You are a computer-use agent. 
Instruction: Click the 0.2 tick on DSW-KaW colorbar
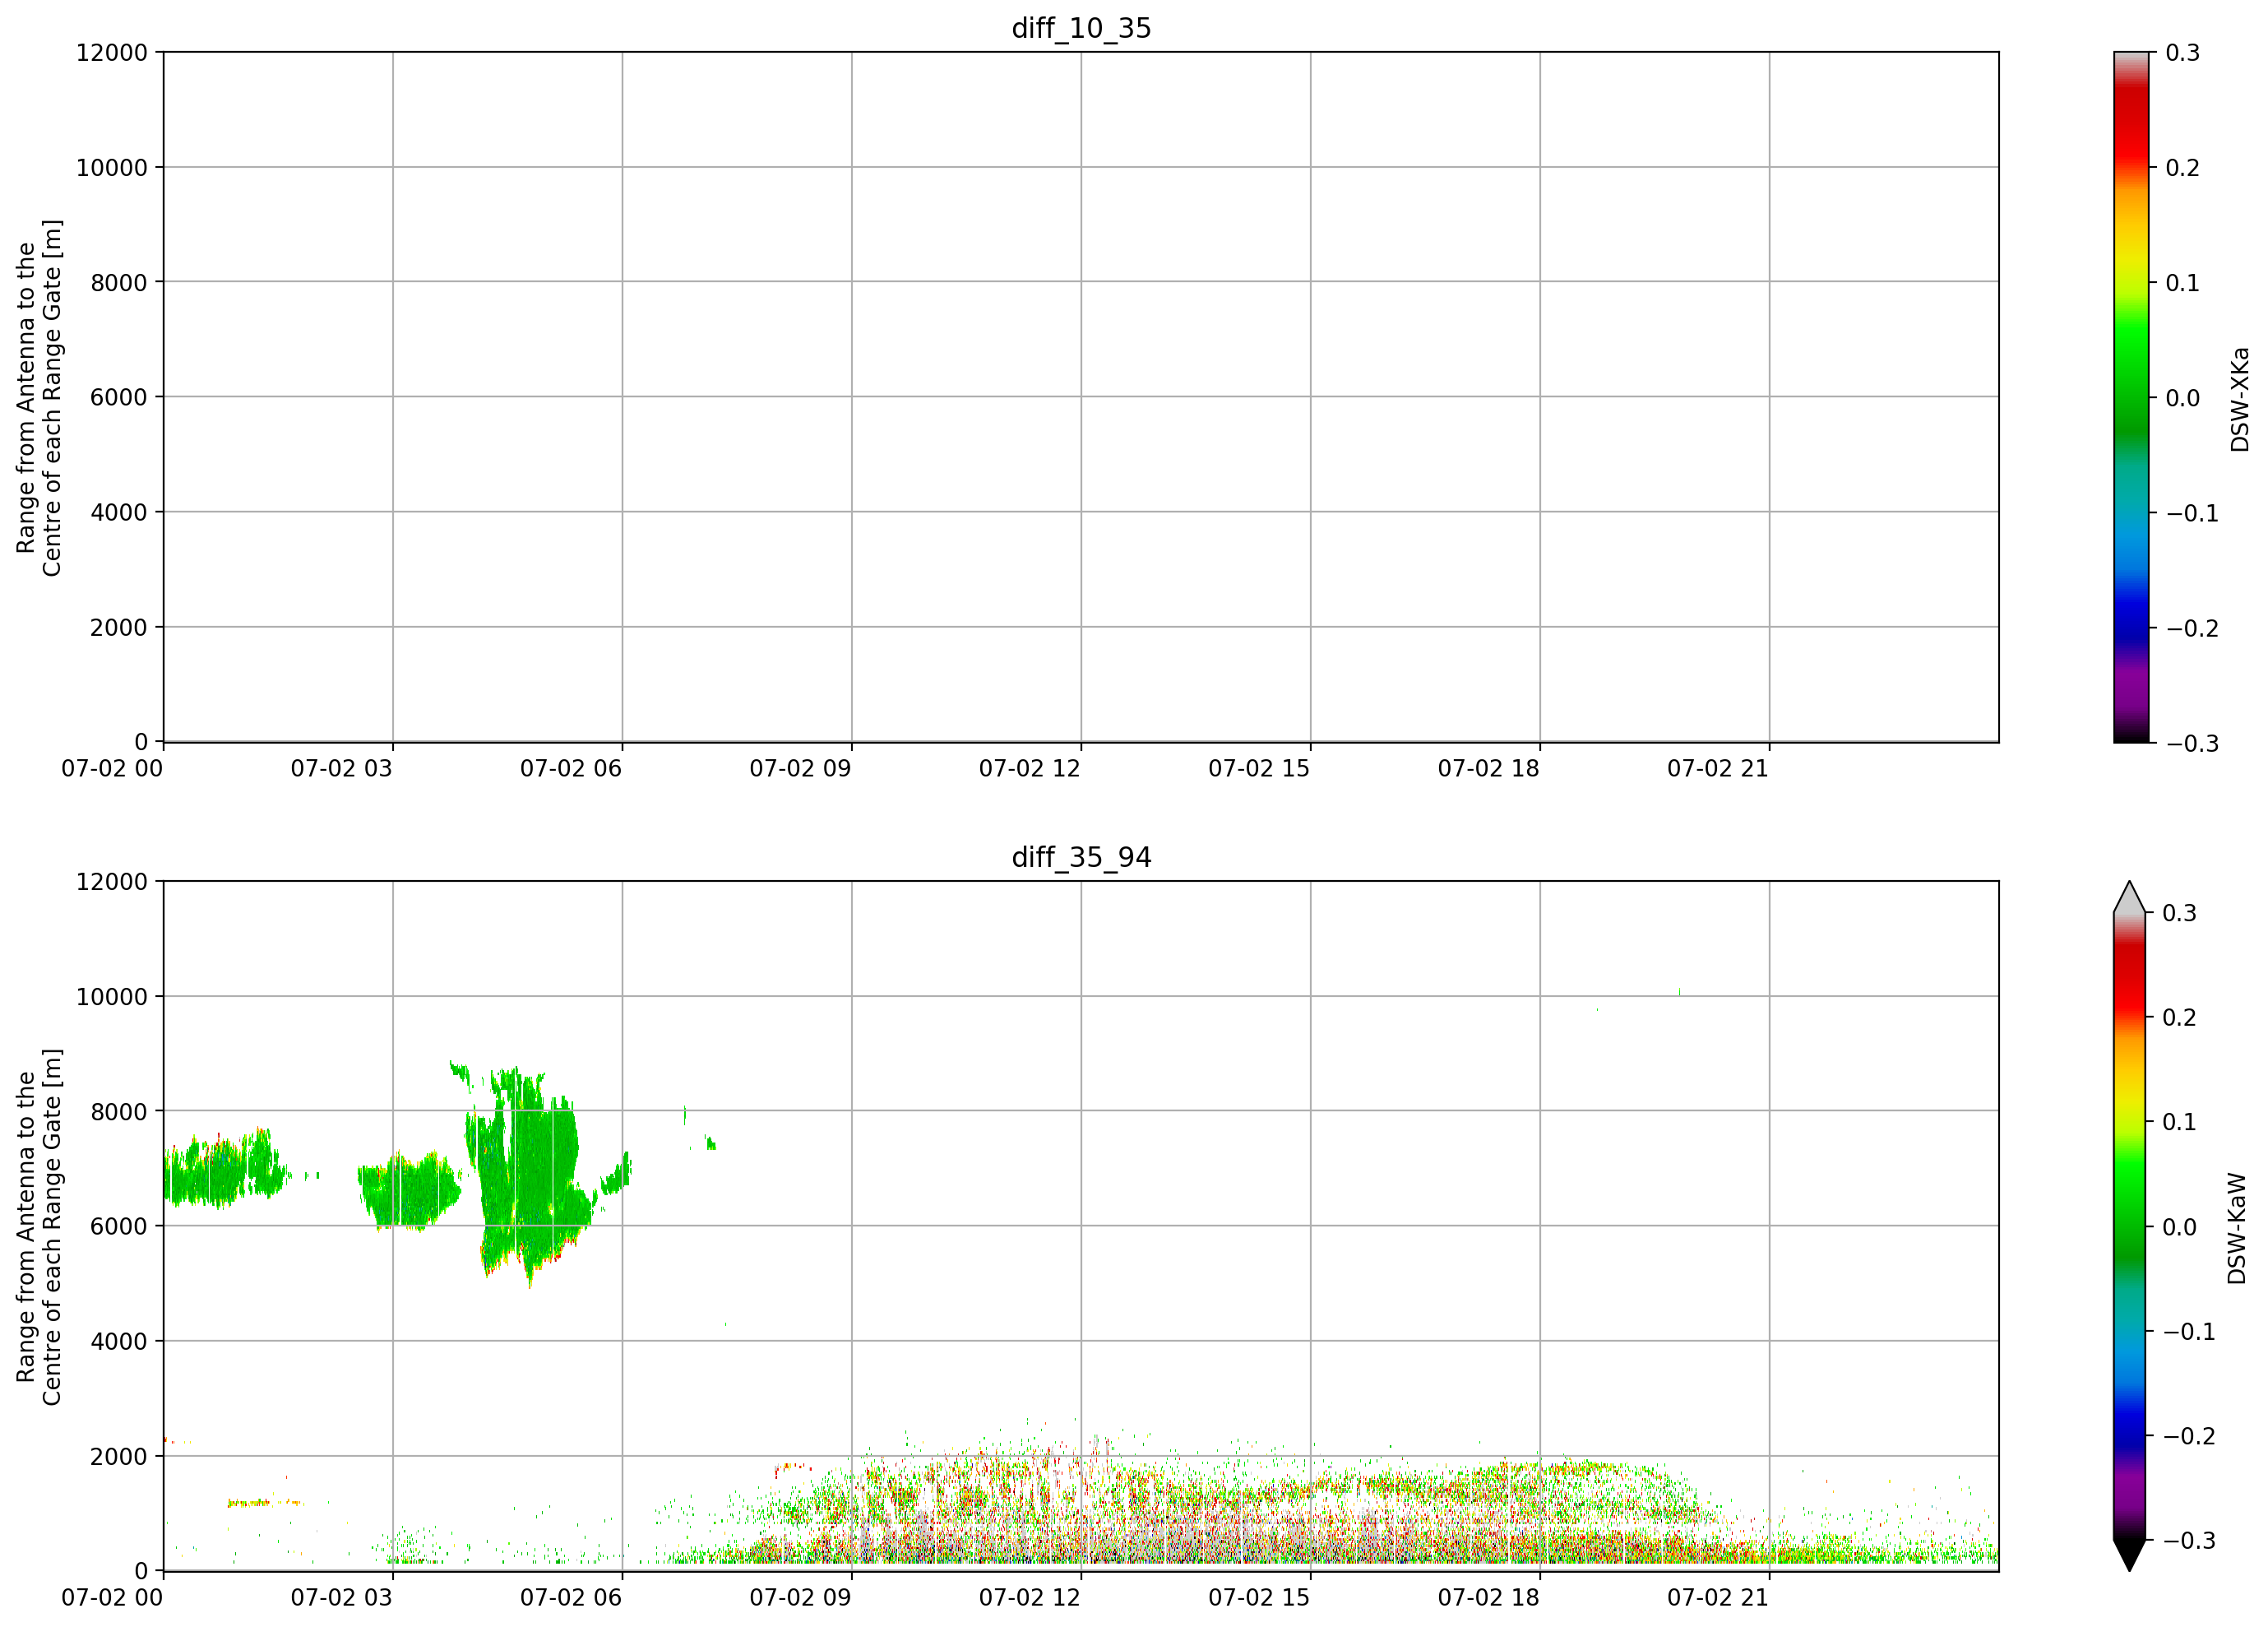point(2180,1017)
